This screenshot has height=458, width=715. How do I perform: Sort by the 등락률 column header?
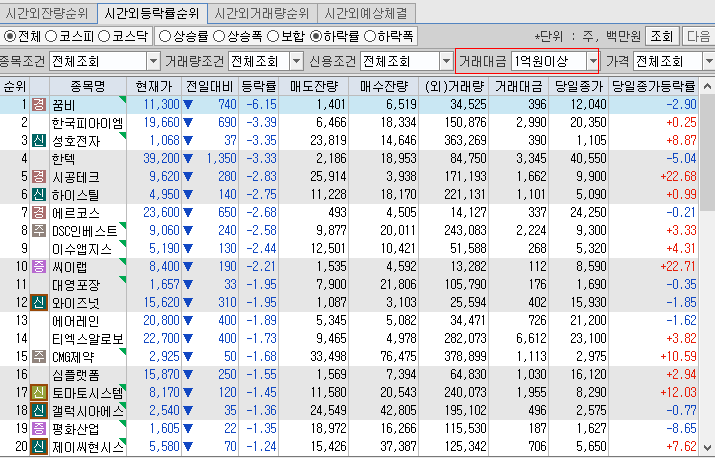[x=259, y=86]
